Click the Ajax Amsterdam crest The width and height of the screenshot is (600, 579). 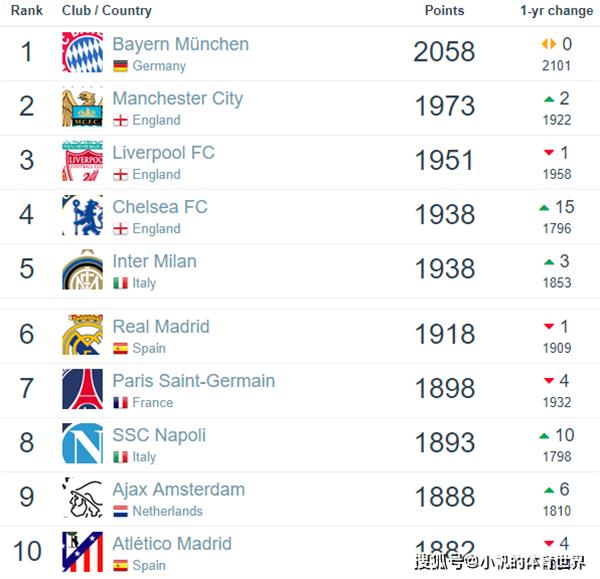point(83,497)
